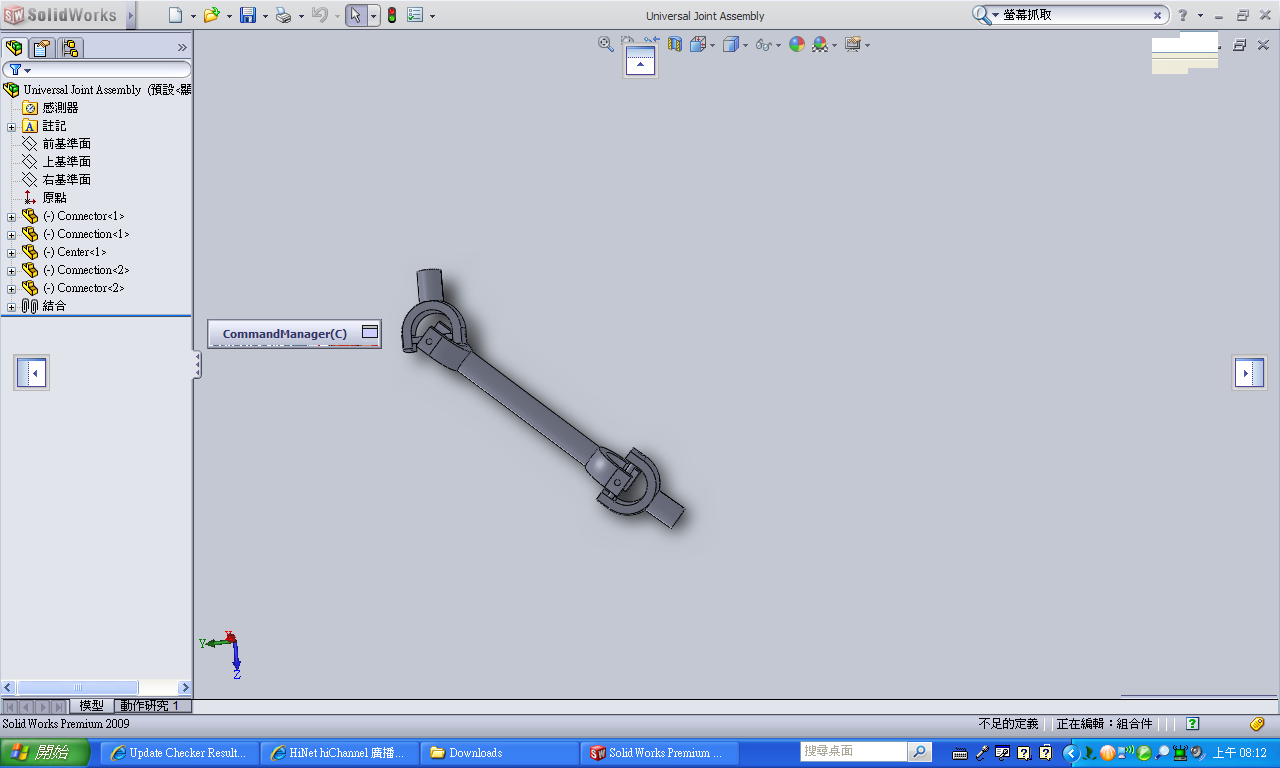Click the top toolbar pop-up arrow button
Viewport: 1280px width, 768px height.
640,62
